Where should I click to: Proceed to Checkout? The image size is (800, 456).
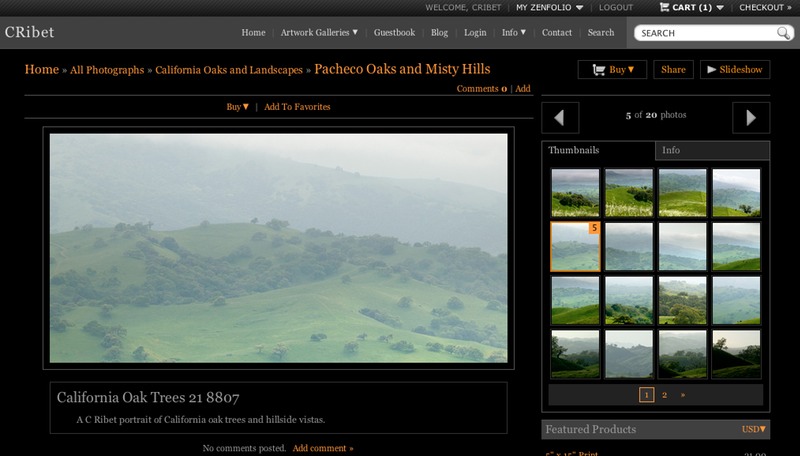pyautogui.click(x=765, y=7)
